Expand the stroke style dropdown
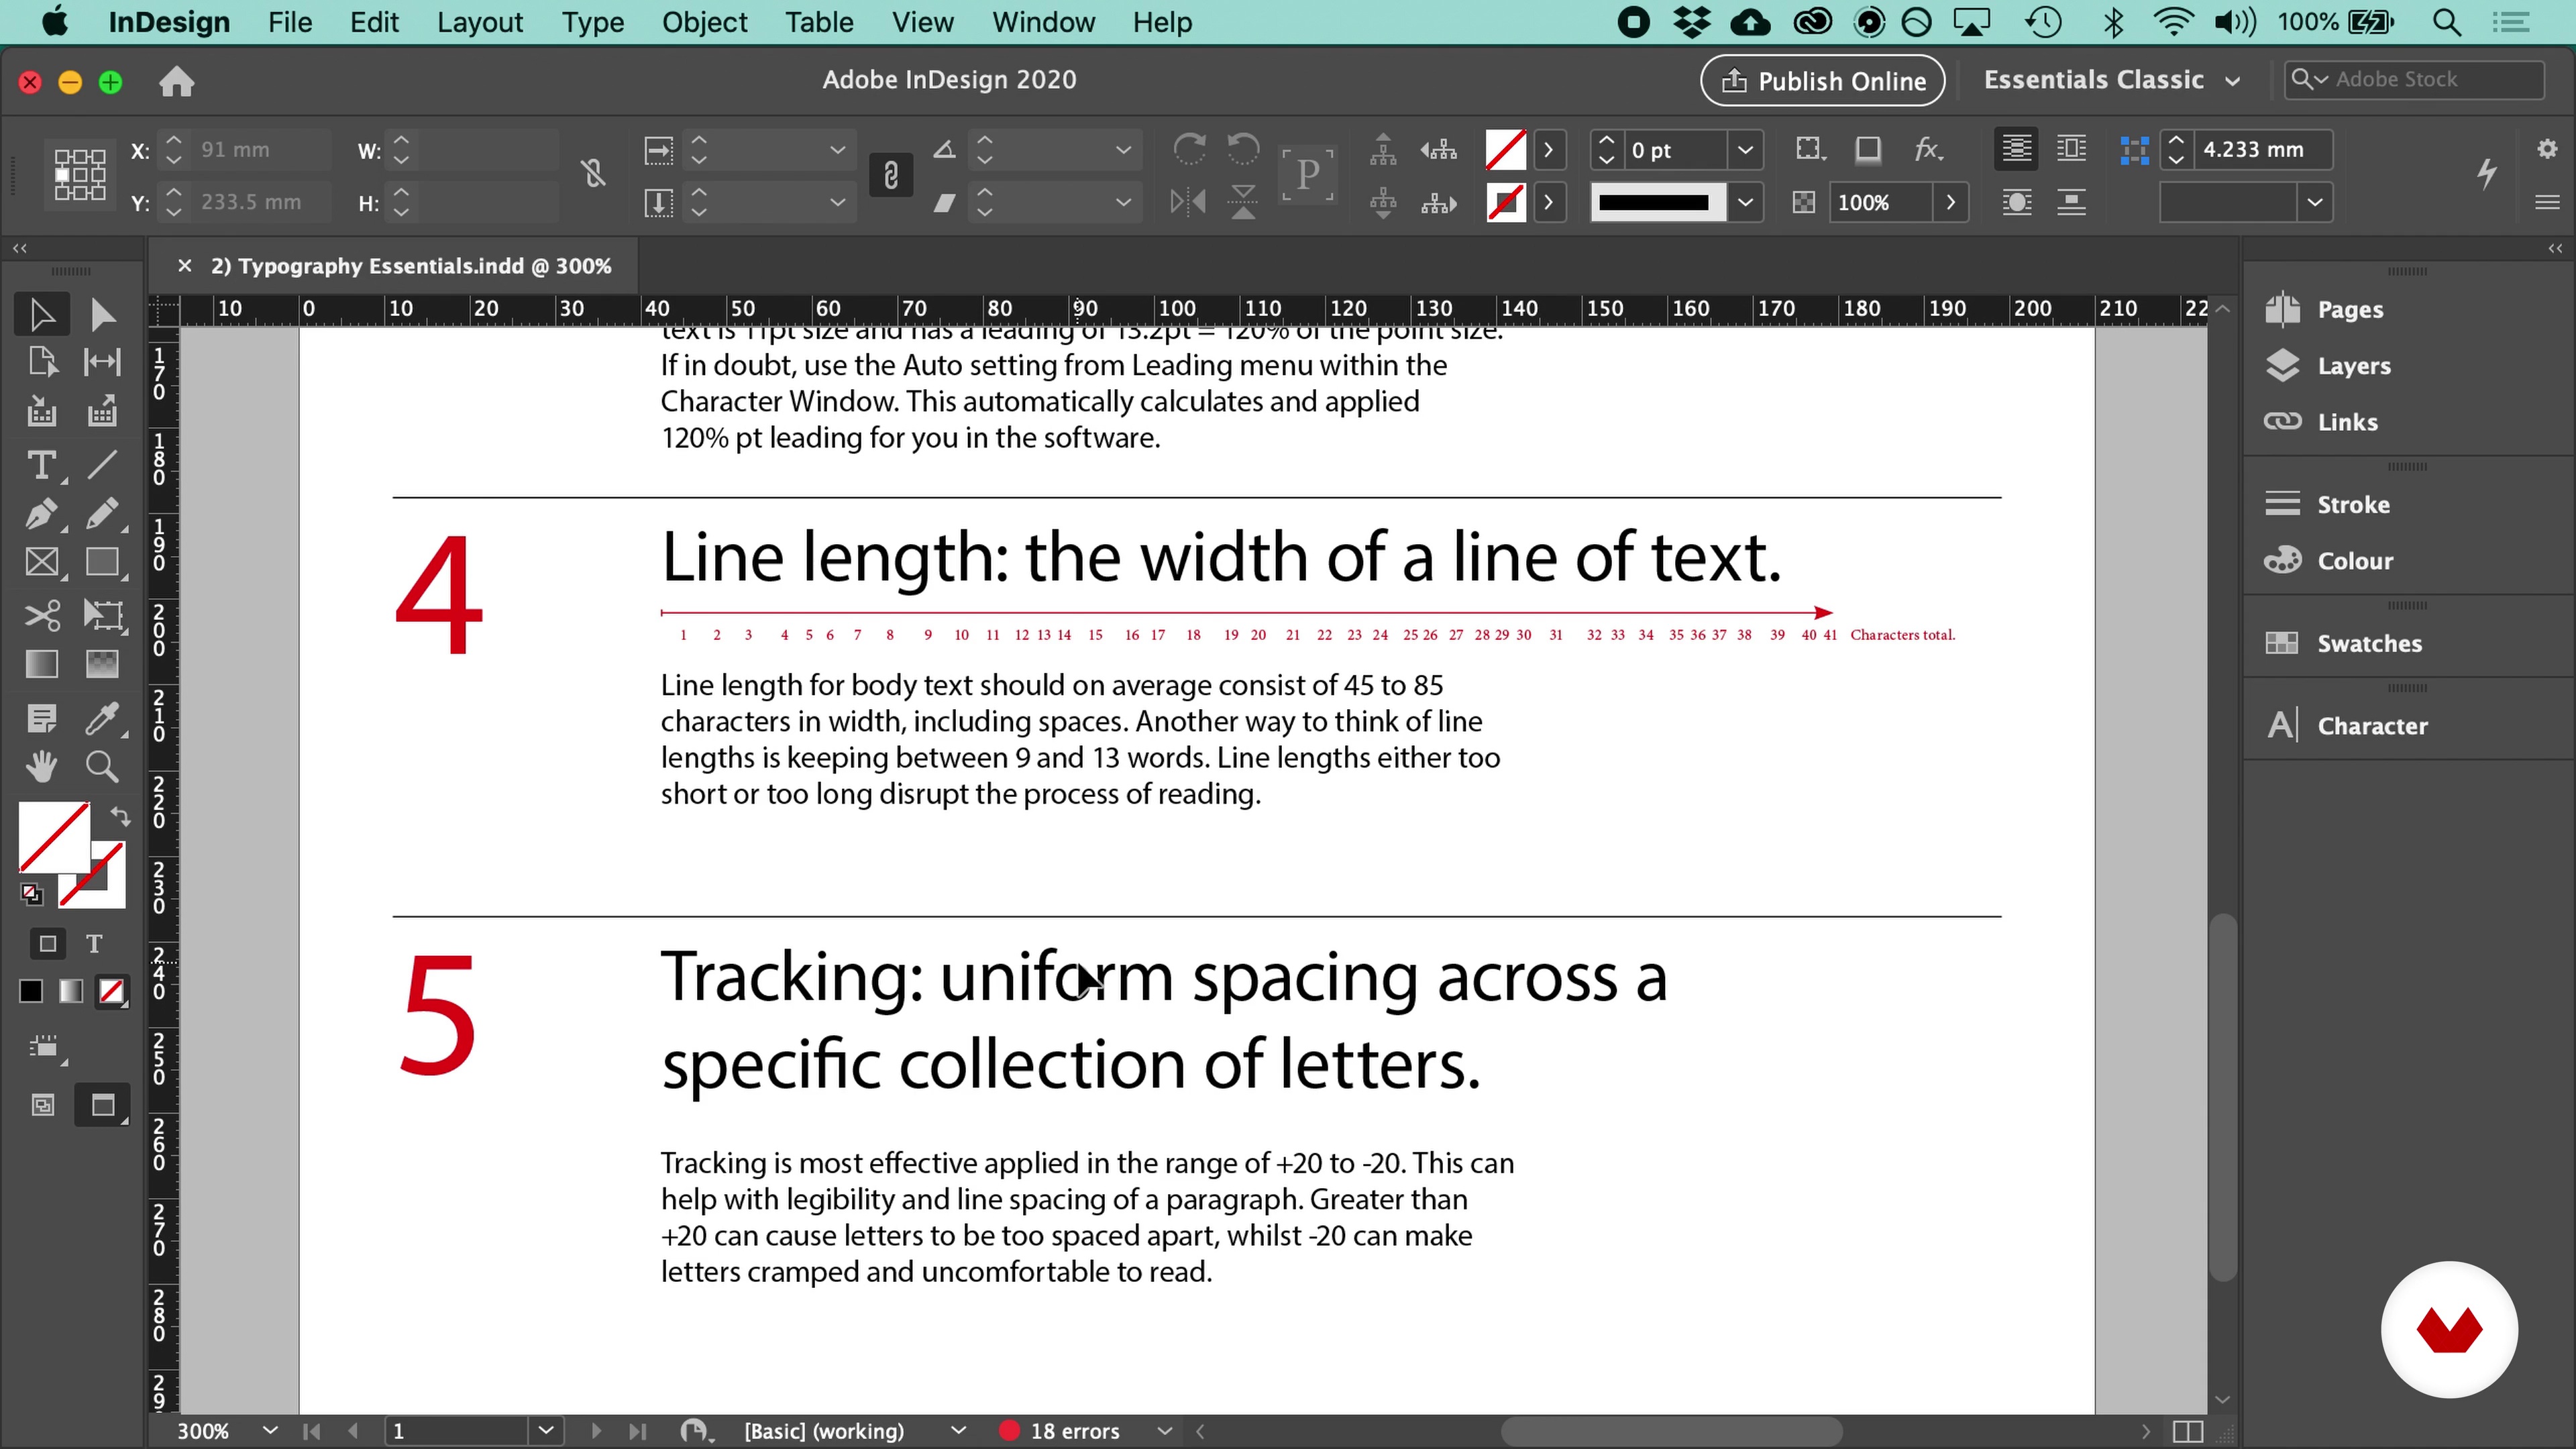The width and height of the screenshot is (2576, 1449). [x=1745, y=202]
